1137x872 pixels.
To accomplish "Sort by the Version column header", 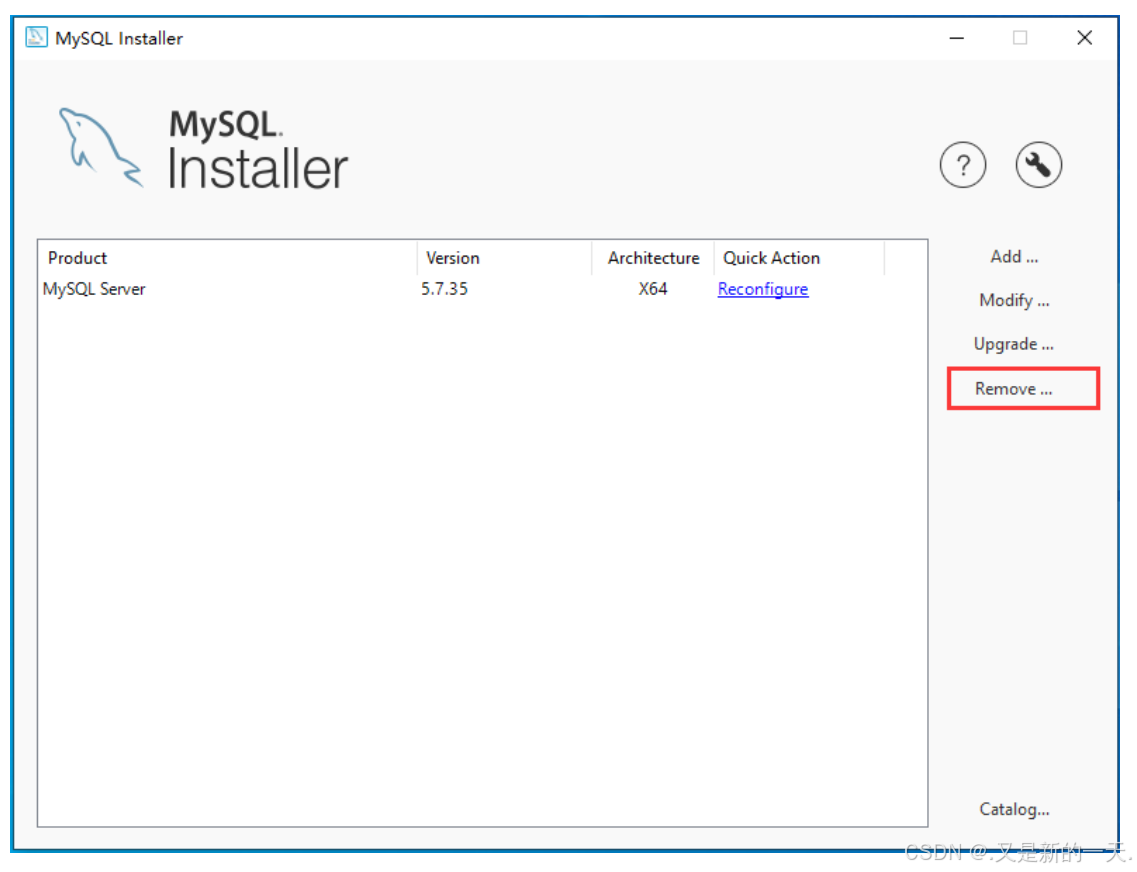I will (x=505, y=258).
